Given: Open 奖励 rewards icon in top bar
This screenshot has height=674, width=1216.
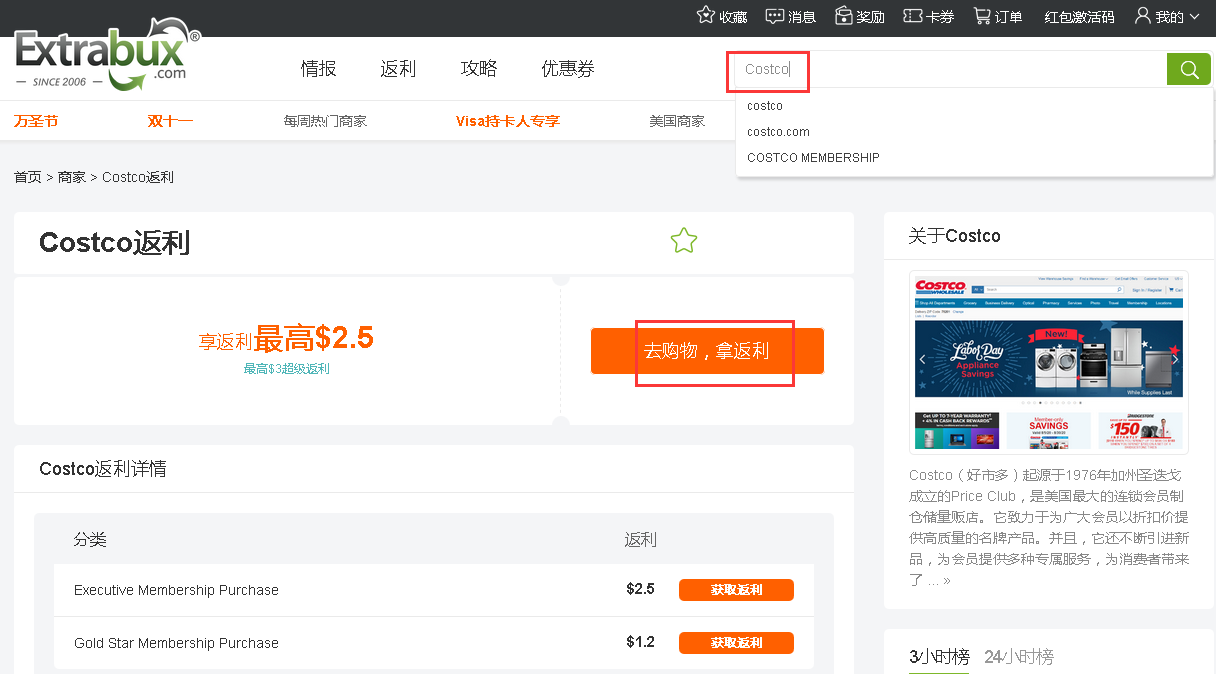Looking at the screenshot, I should (x=843, y=16).
